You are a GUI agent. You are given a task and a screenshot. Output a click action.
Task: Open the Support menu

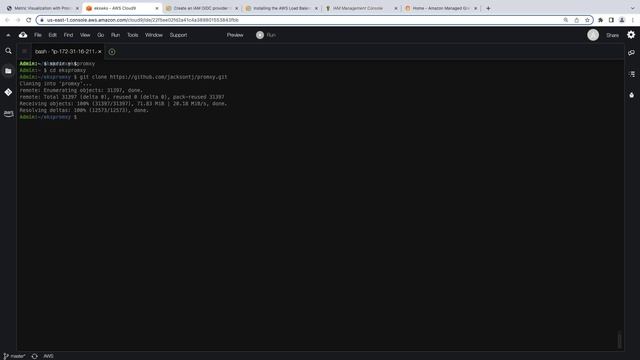[178, 35]
